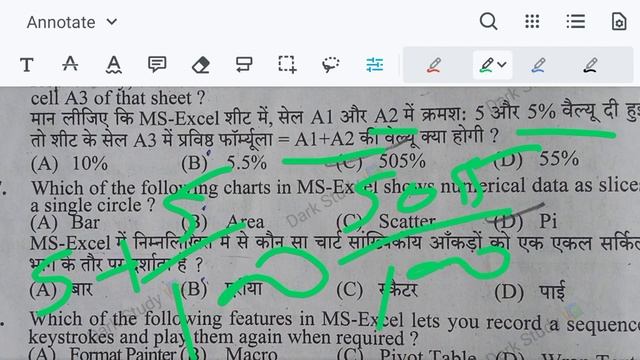This screenshot has width=640, height=360.
Task: Click the Hindi option 'स्कैटर'
Action: [398, 290]
